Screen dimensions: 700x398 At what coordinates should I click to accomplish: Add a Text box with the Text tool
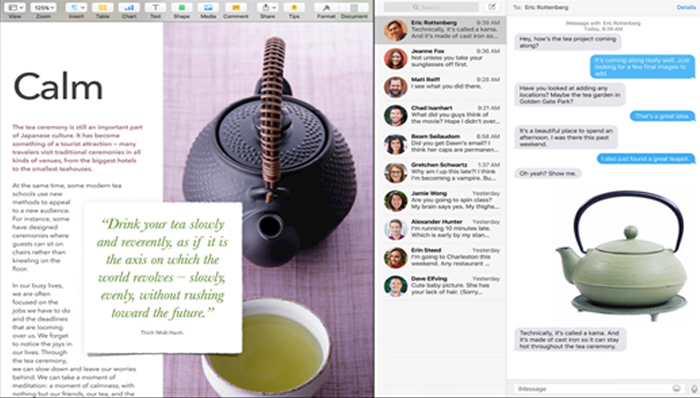tap(155, 8)
